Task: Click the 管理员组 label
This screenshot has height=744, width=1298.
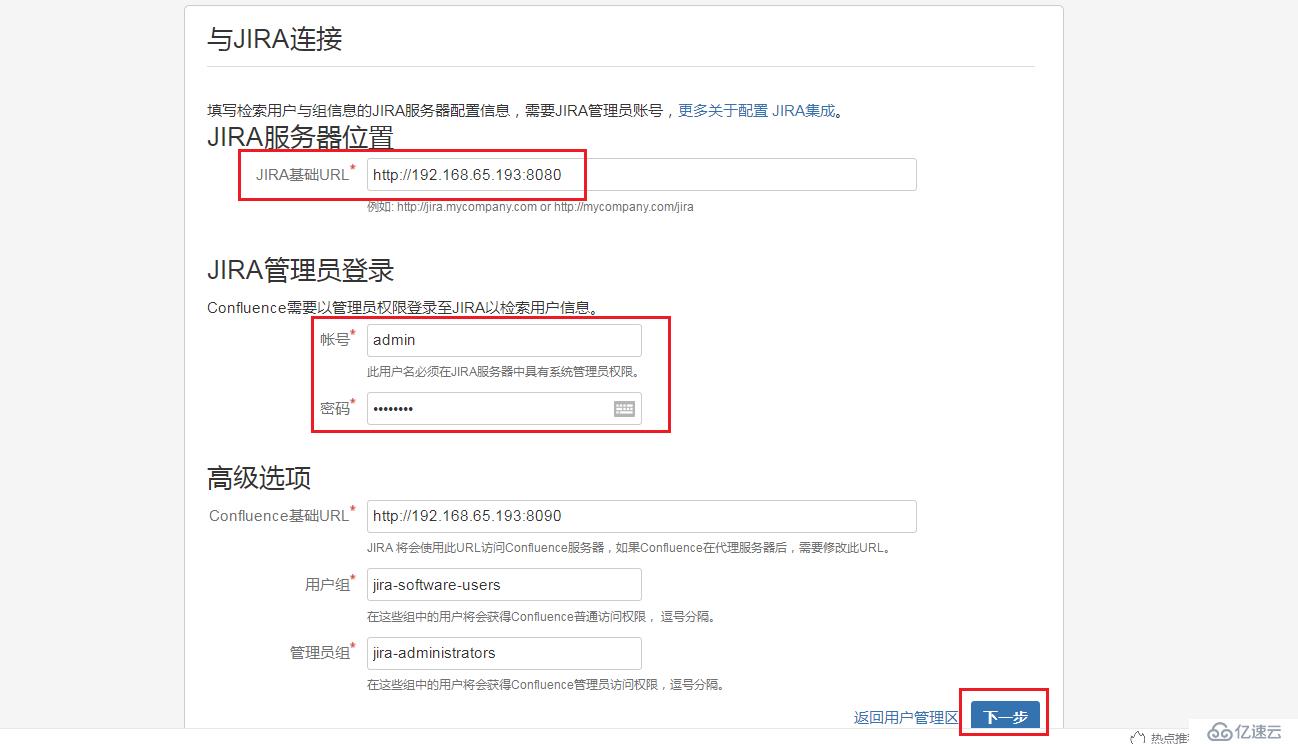Action: [320, 653]
